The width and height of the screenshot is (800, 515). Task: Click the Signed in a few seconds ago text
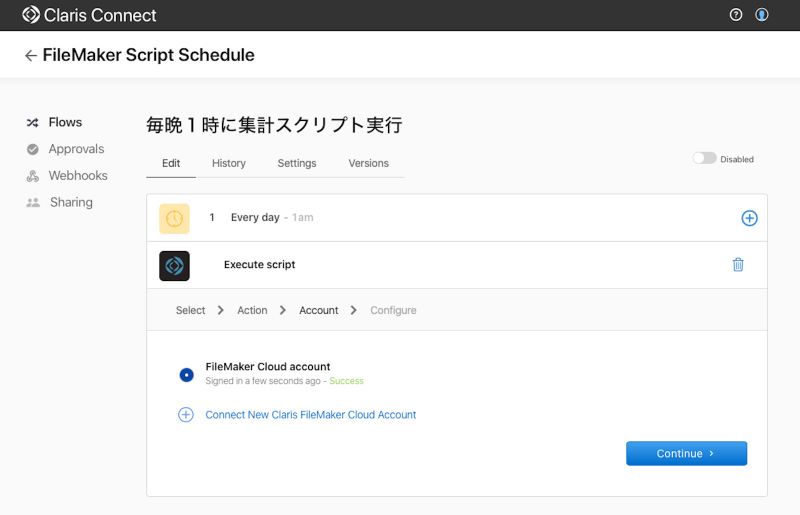point(263,381)
